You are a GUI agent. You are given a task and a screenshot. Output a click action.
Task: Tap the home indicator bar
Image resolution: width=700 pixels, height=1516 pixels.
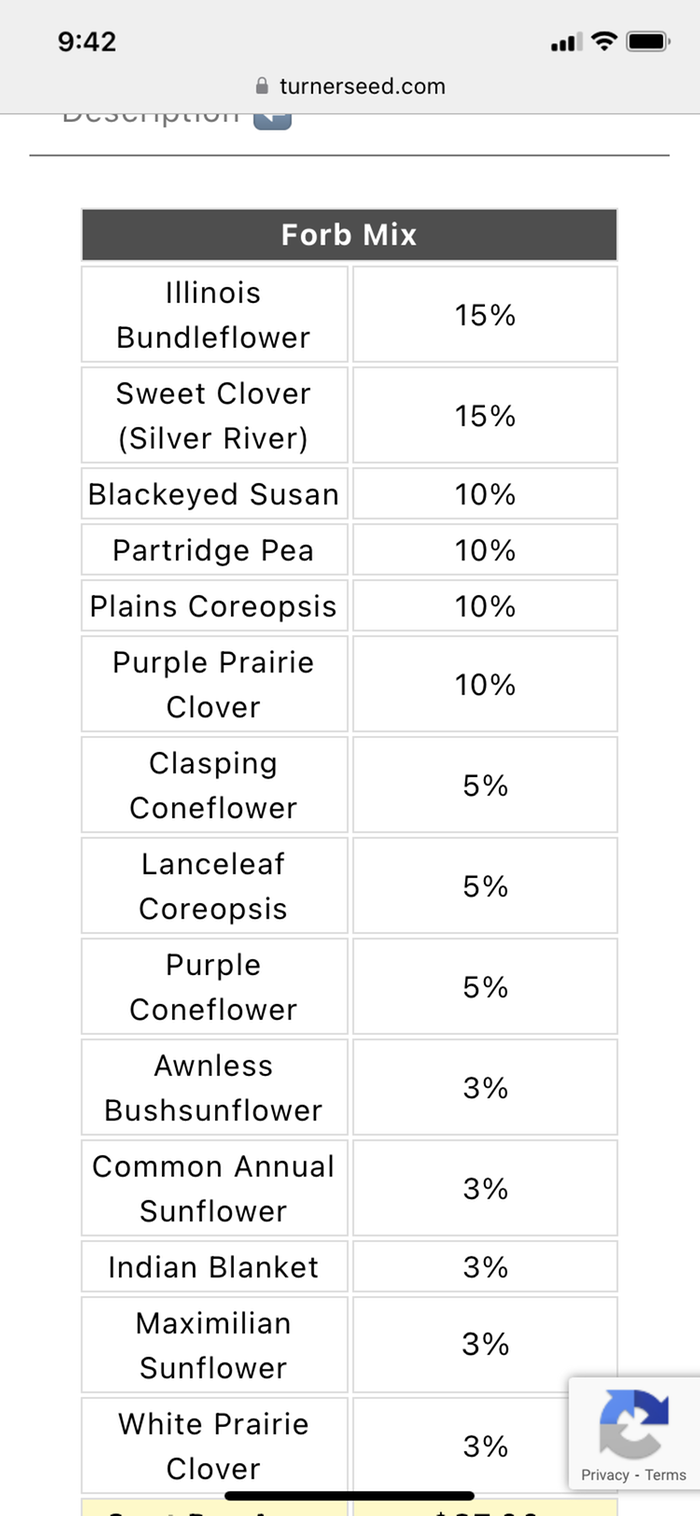349,1496
